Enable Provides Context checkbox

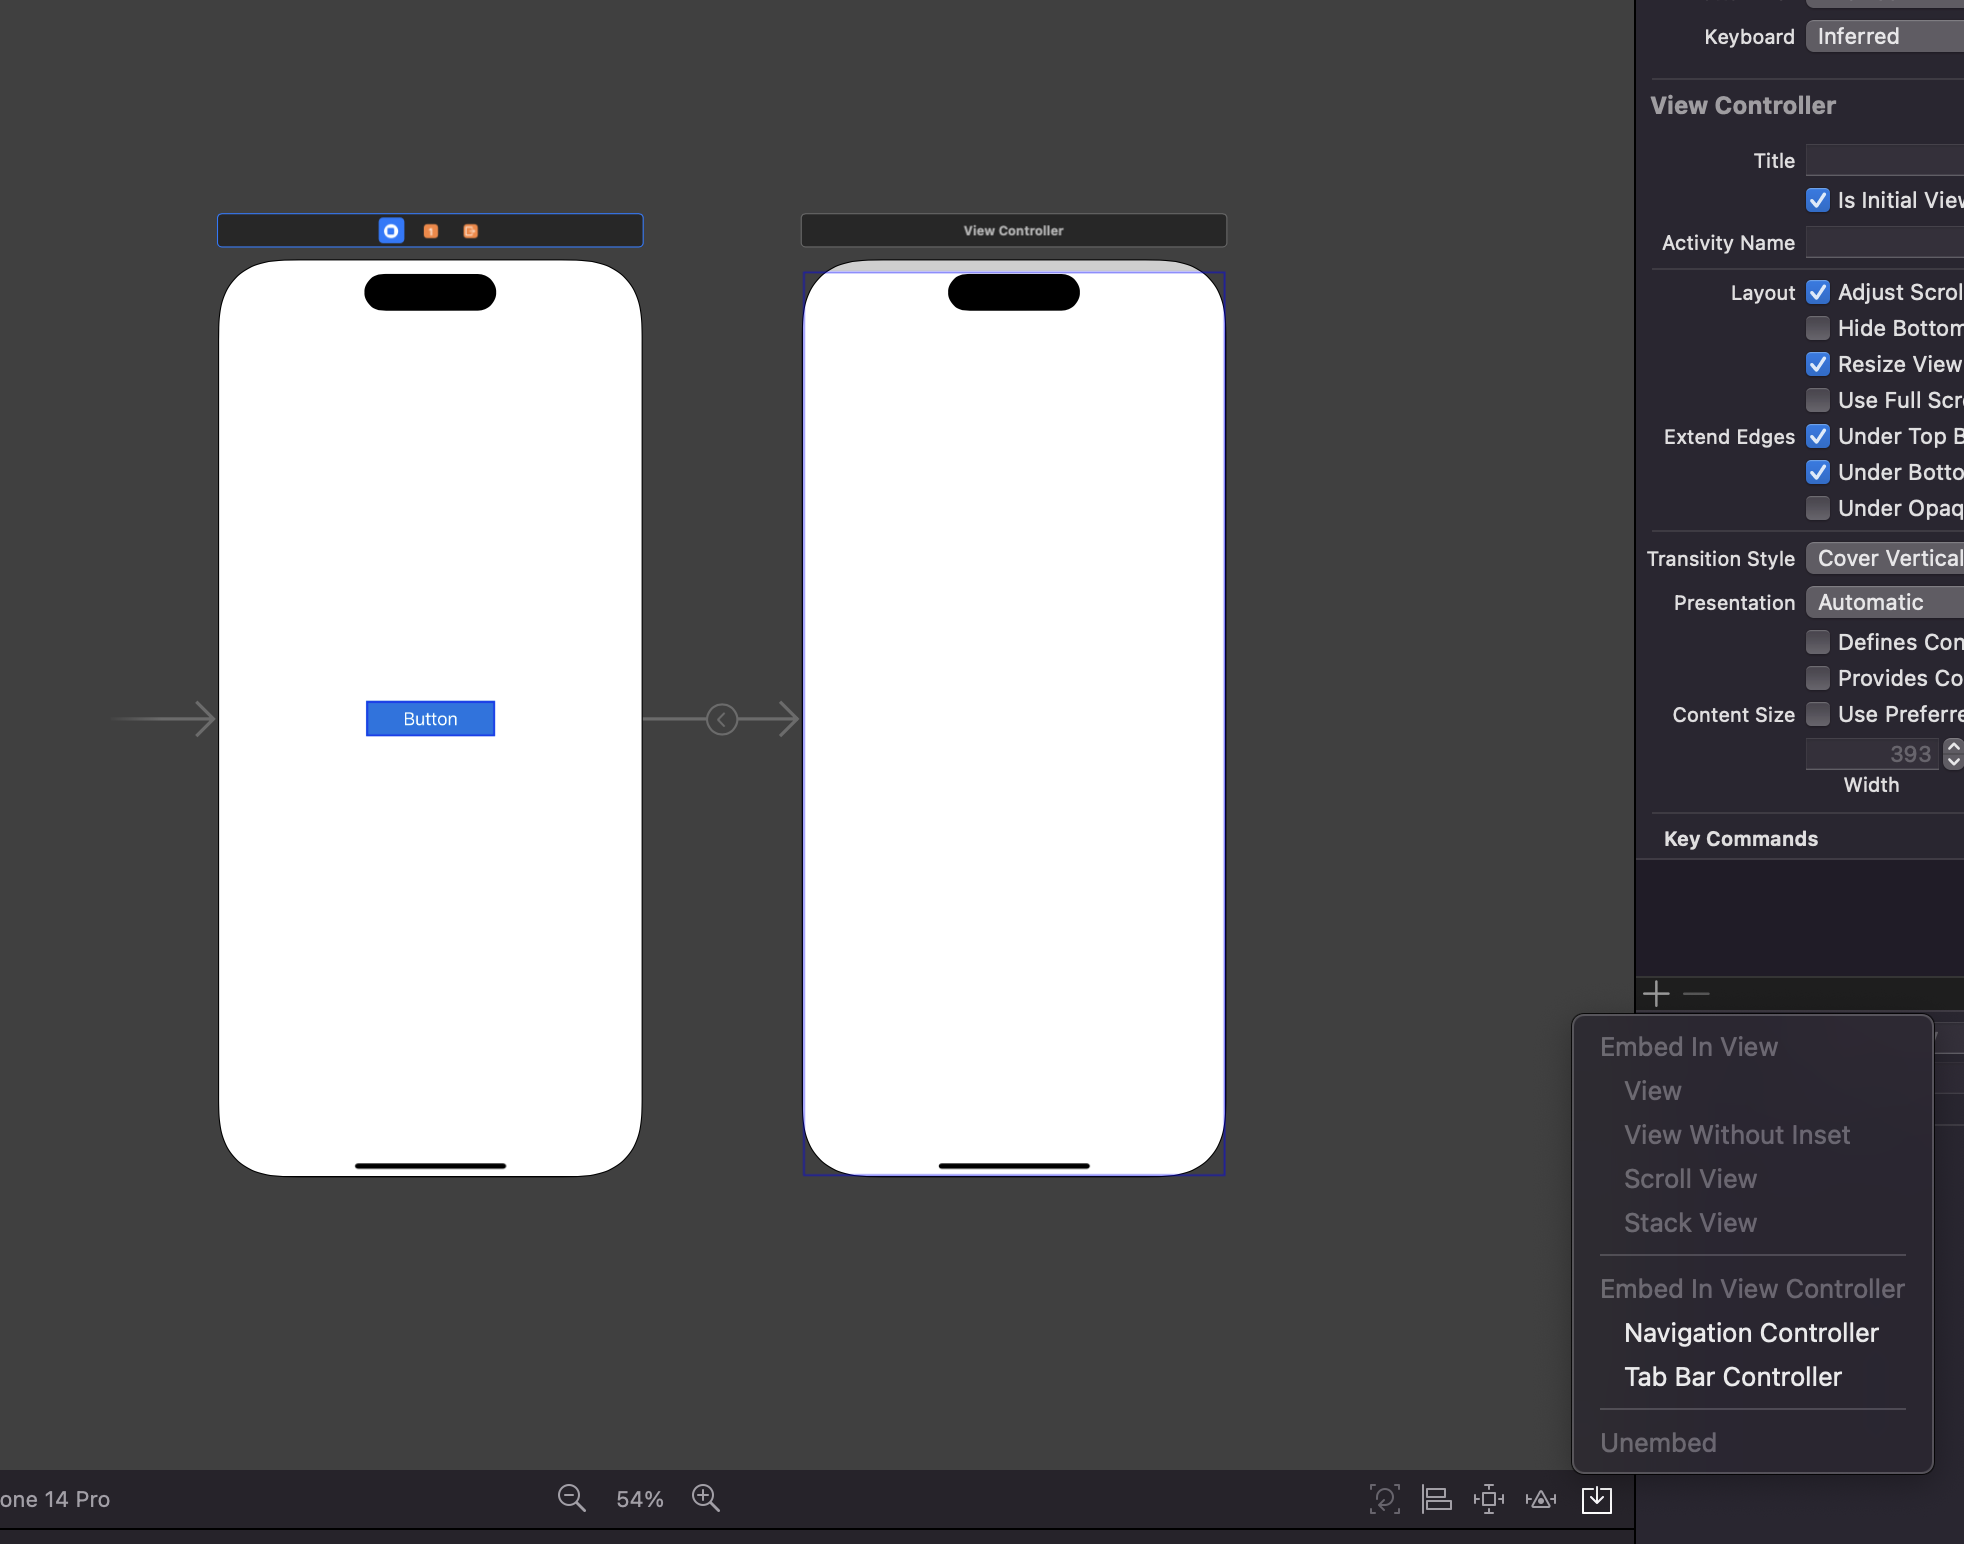1818,678
